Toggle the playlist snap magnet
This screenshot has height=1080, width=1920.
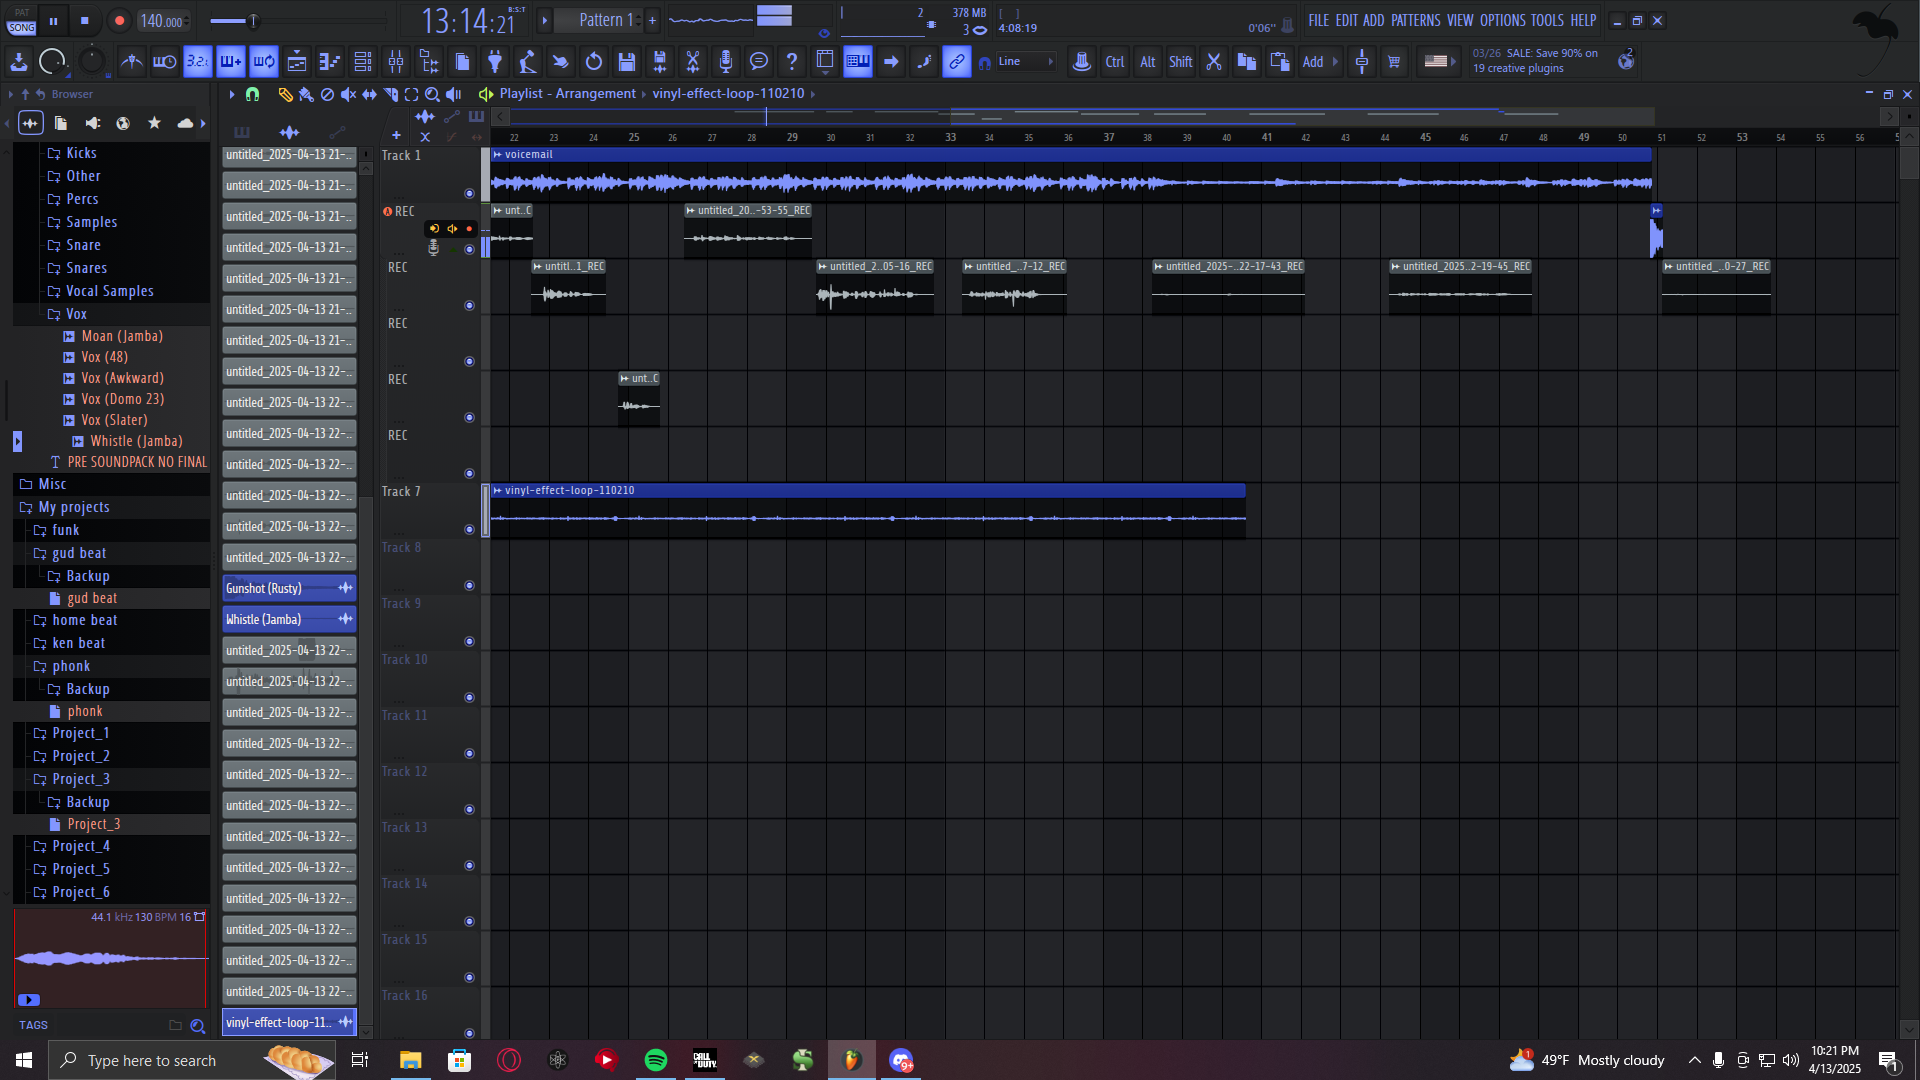pyautogui.click(x=253, y=94)
